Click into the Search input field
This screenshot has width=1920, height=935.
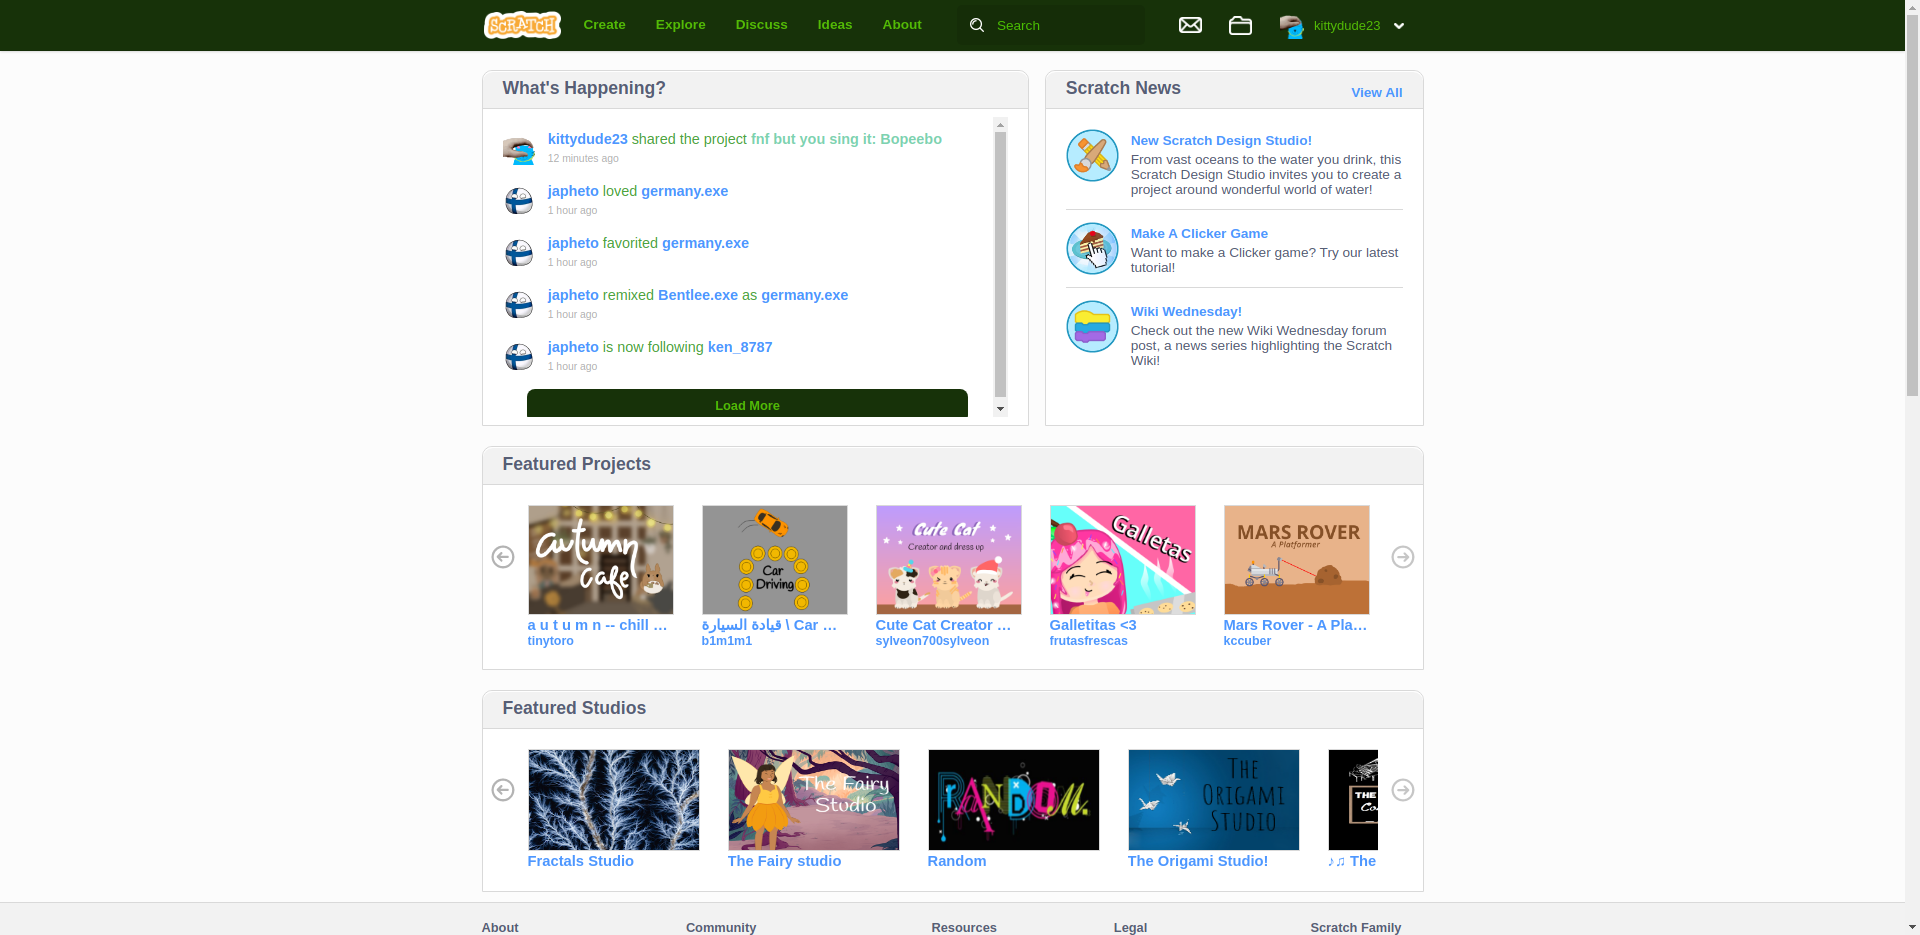(x=1060, y=25)
